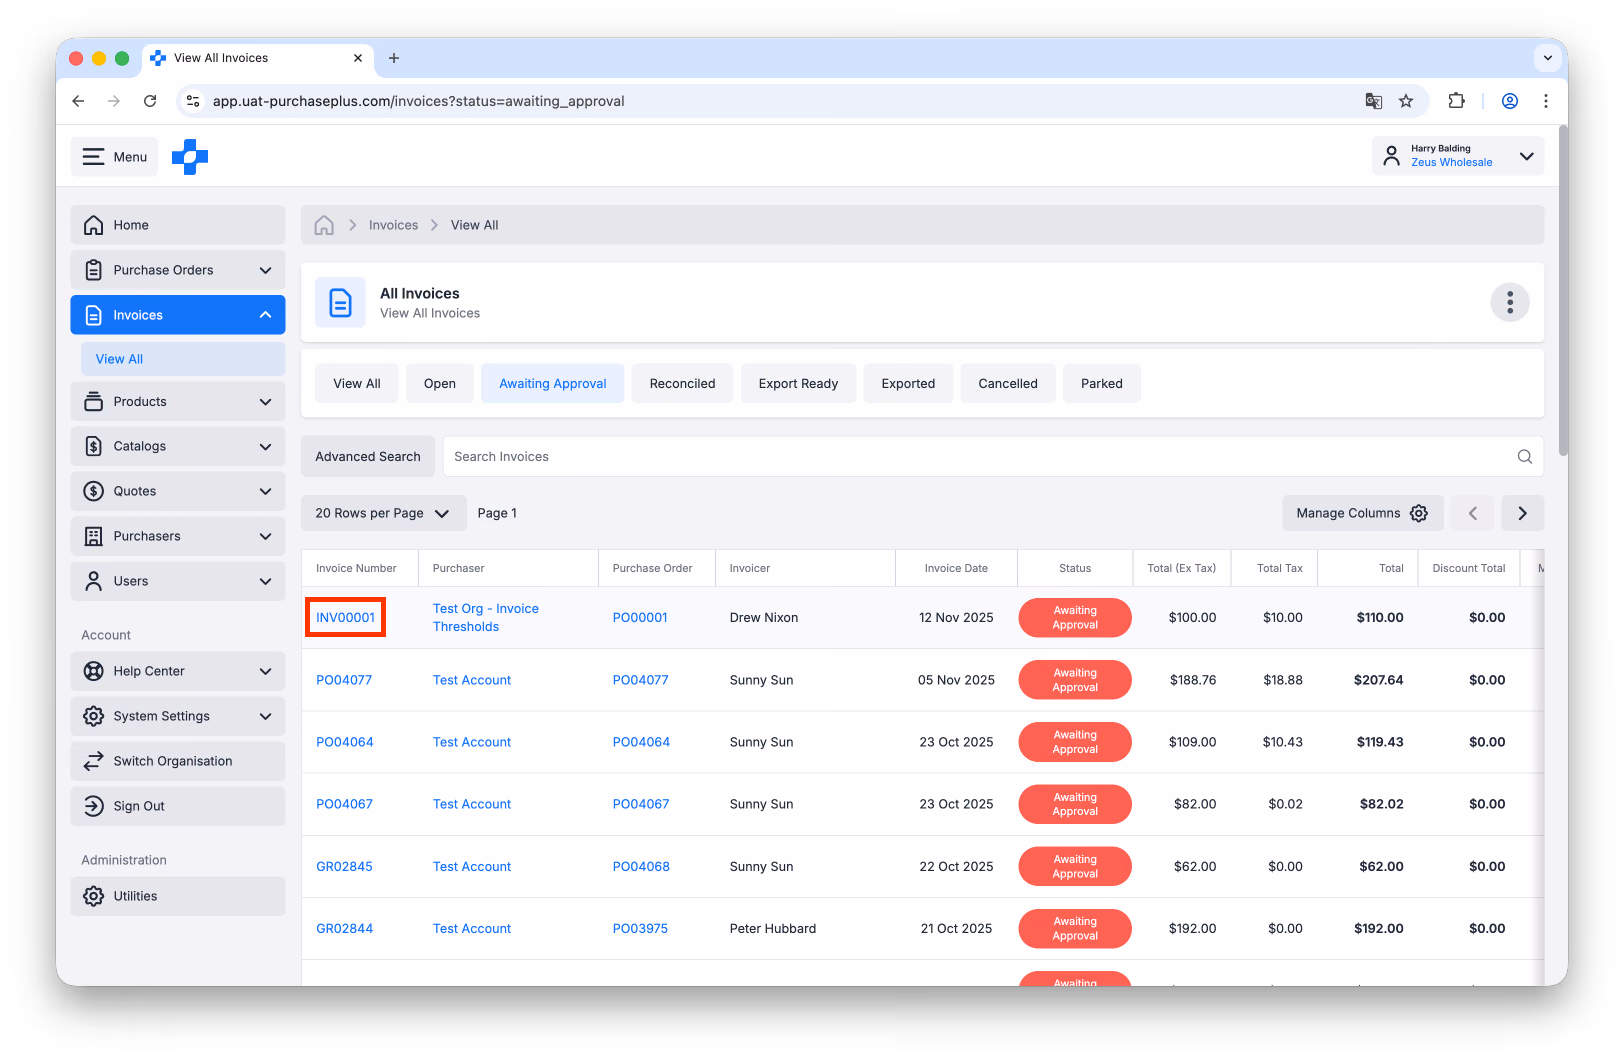Viewport: 1624px width, 1060px height.
Task: Open invoice GR02844 link
Action: pyautogui.click(x=345, y=929)
